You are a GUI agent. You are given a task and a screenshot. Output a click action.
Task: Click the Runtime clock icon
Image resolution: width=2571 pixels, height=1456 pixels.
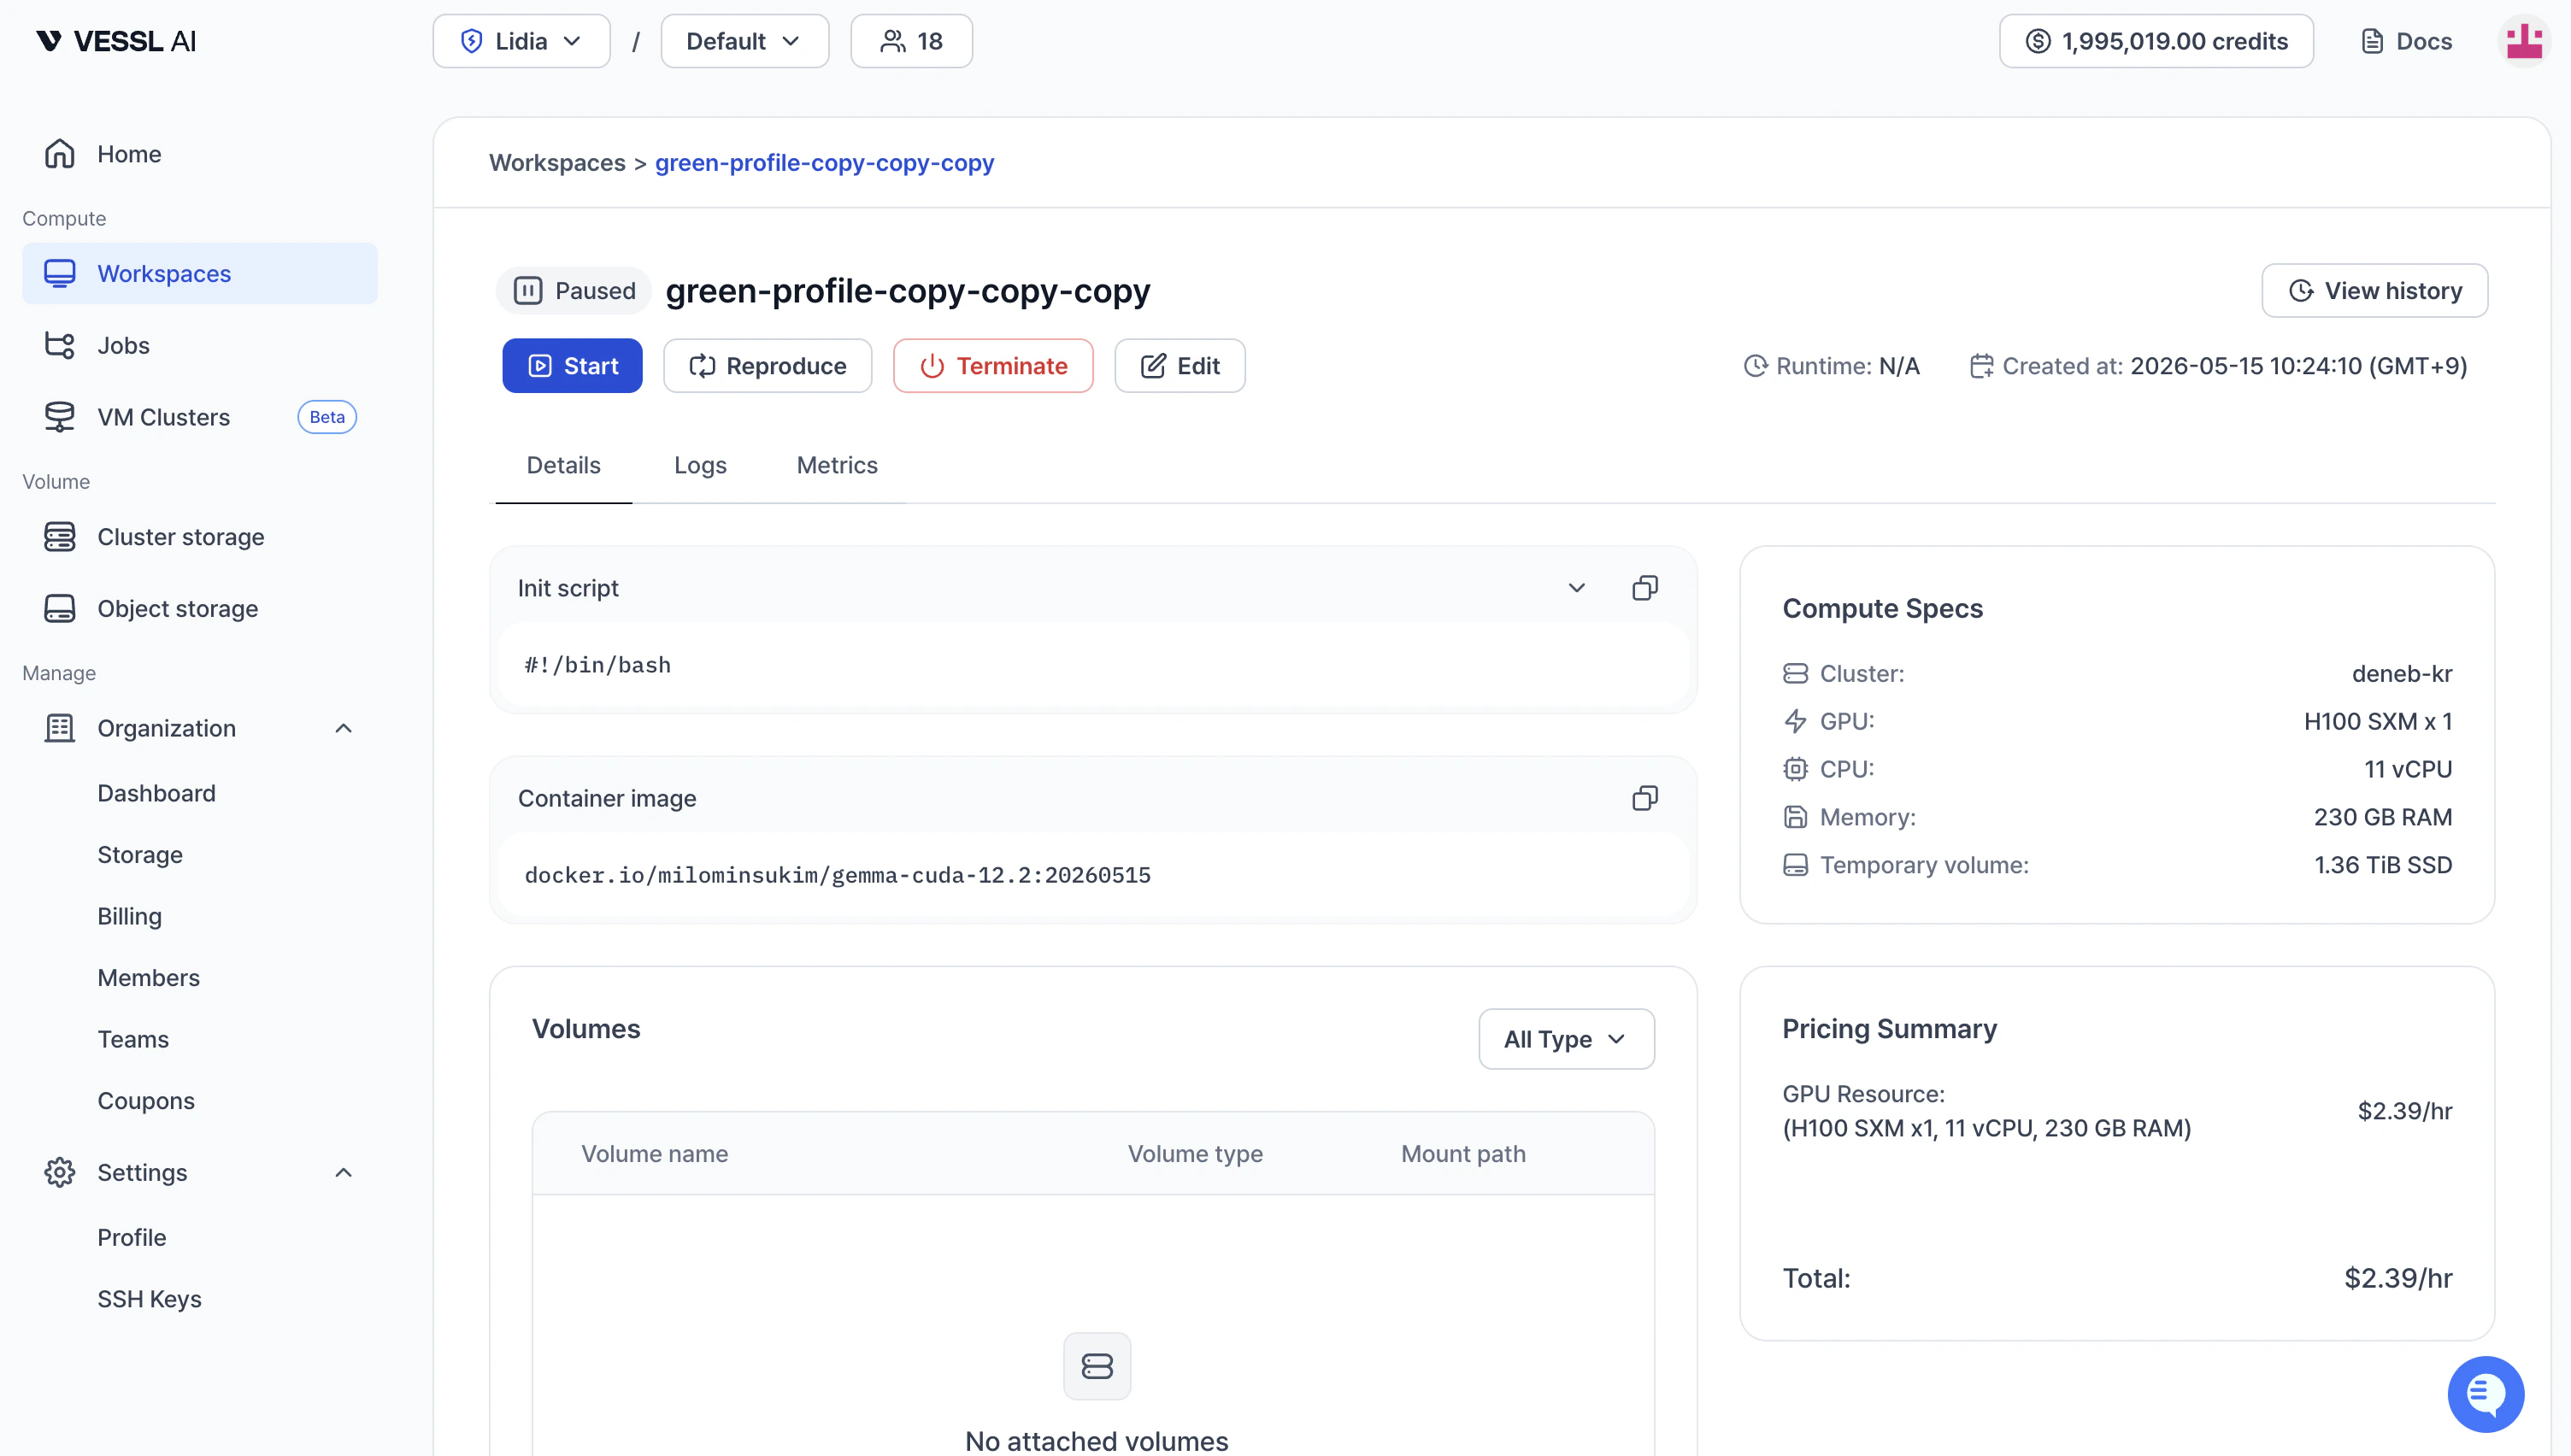(1756, 366)
